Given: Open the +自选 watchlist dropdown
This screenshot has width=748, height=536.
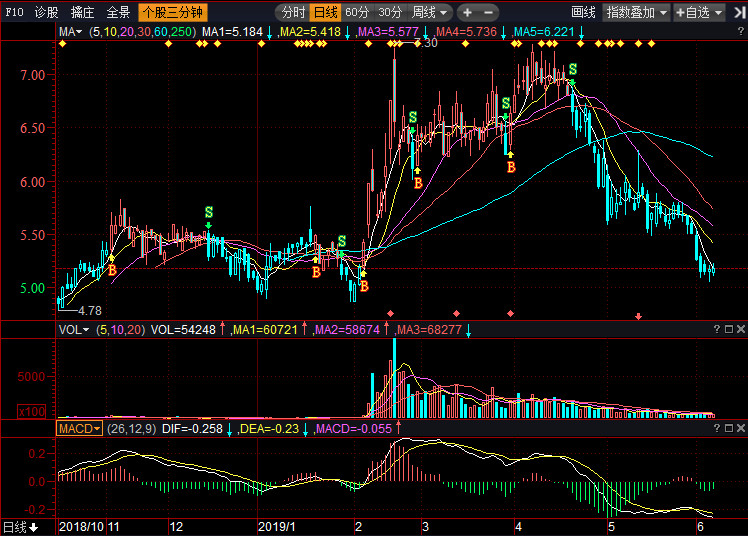Looking at the screenshot, I should (699, 12).
